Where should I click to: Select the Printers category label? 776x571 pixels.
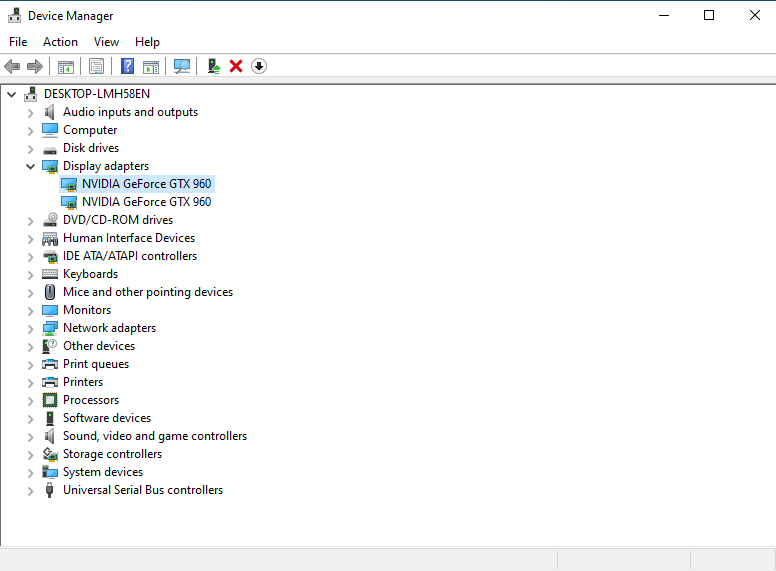coord(83,382)
